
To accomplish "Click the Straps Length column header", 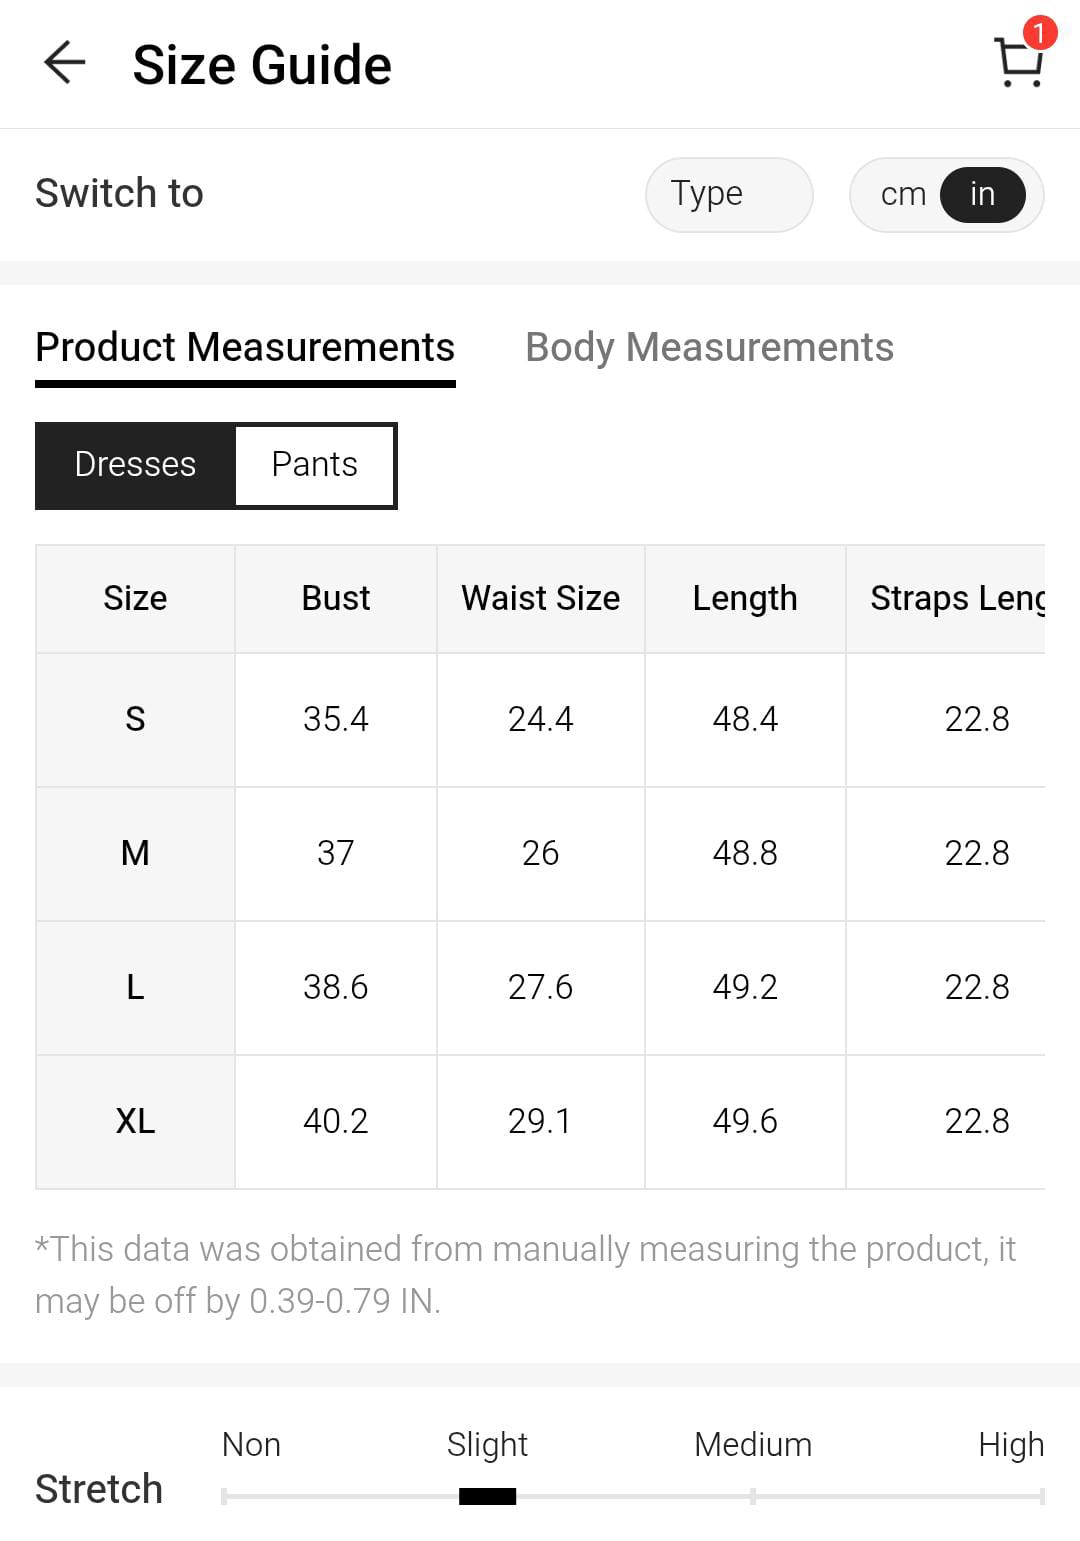I will [x=955, y=598].
